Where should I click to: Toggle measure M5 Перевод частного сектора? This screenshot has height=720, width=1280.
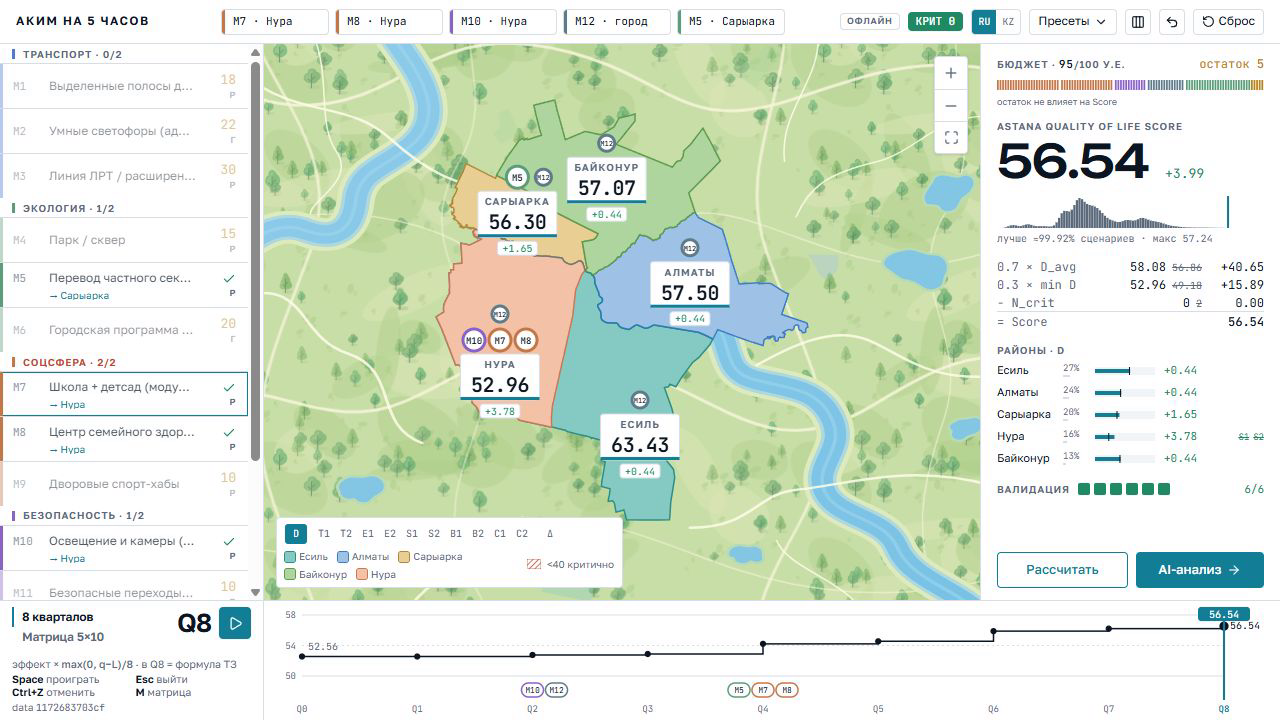124,285
